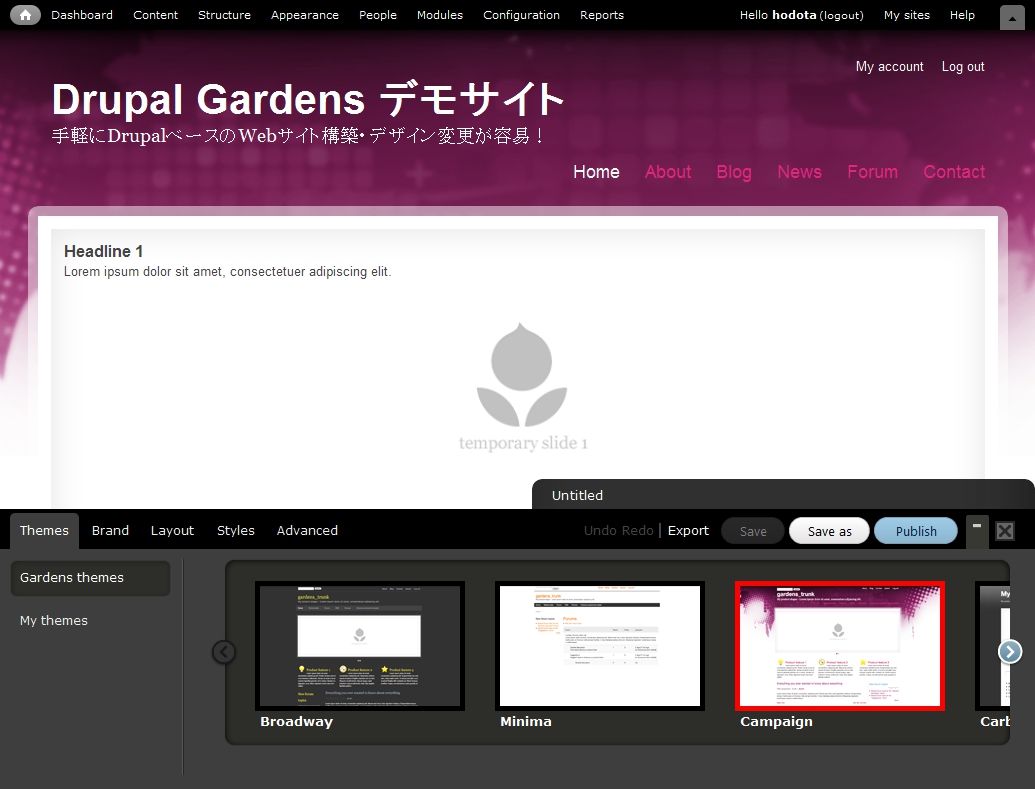This screenshot has height=789, width=1035.
Task: Click Redo in theme builder
Action: tap(638, 531)
